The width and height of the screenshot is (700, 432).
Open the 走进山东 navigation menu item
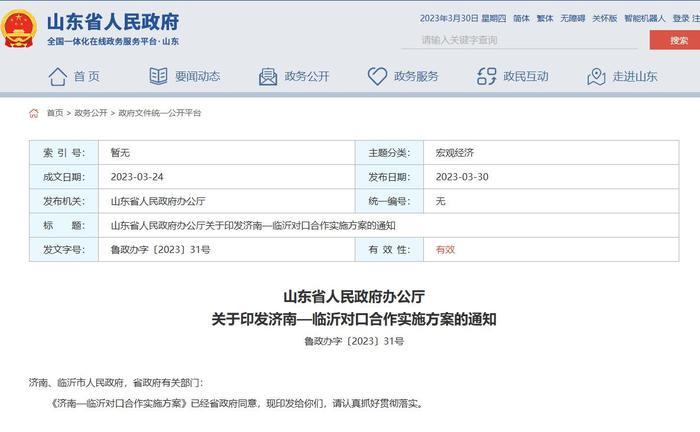[x=635, y=76]
